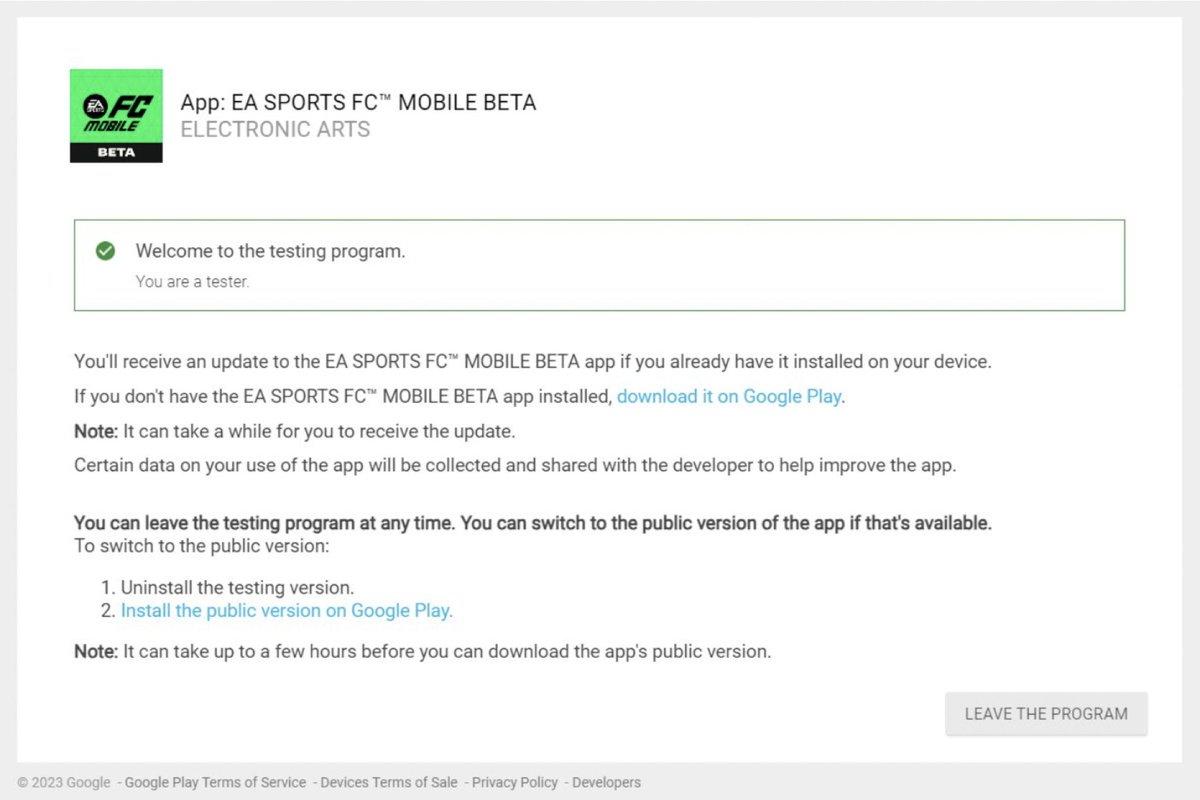The height and width of the screenshot is (800, 1200).
Task: Click the 'You are a tester.' text
Action: (192, 282)
